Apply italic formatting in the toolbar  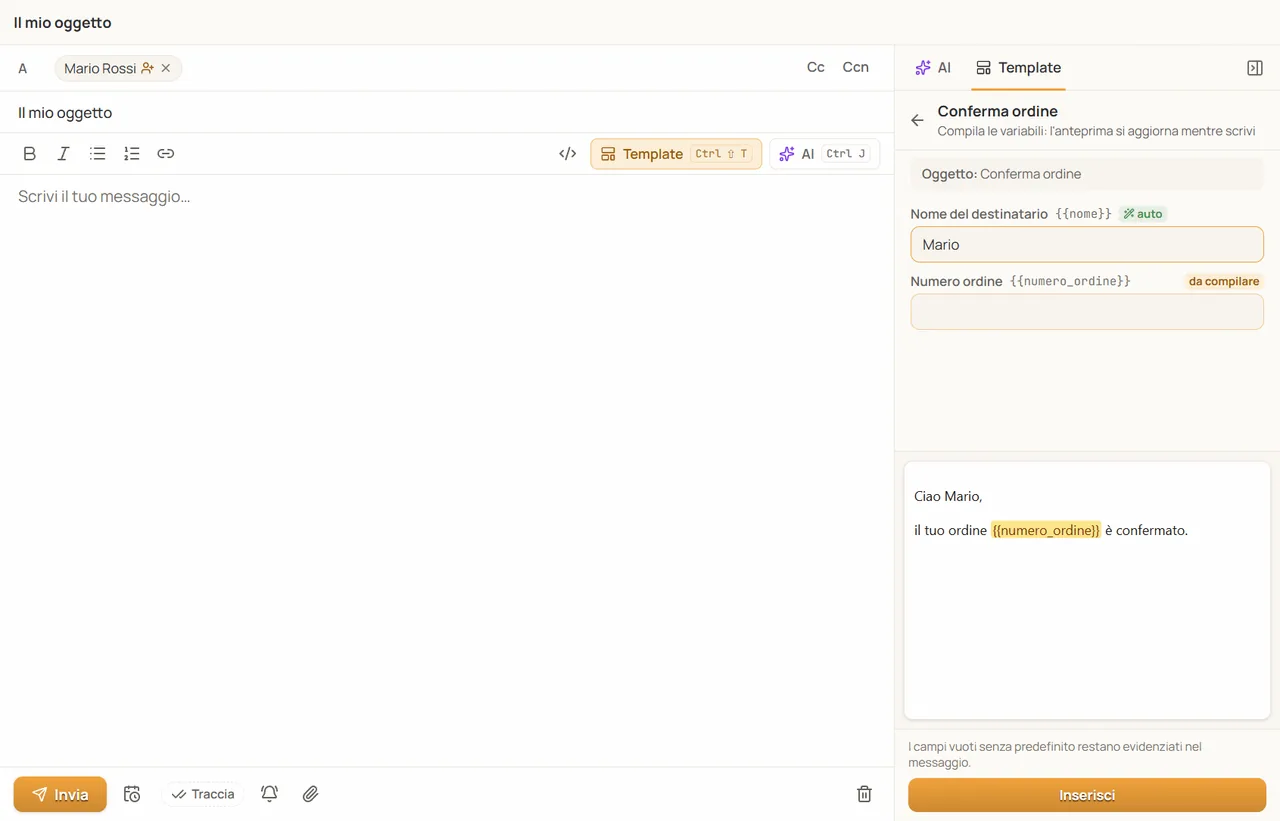(x=63, y=154)
